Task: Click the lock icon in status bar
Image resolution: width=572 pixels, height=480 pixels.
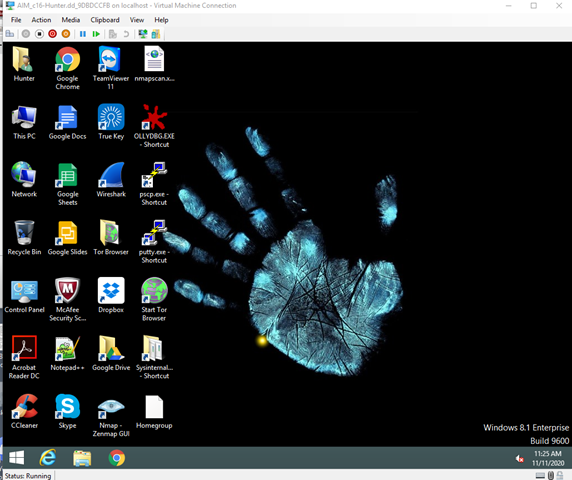Action: tap(560, 476)
